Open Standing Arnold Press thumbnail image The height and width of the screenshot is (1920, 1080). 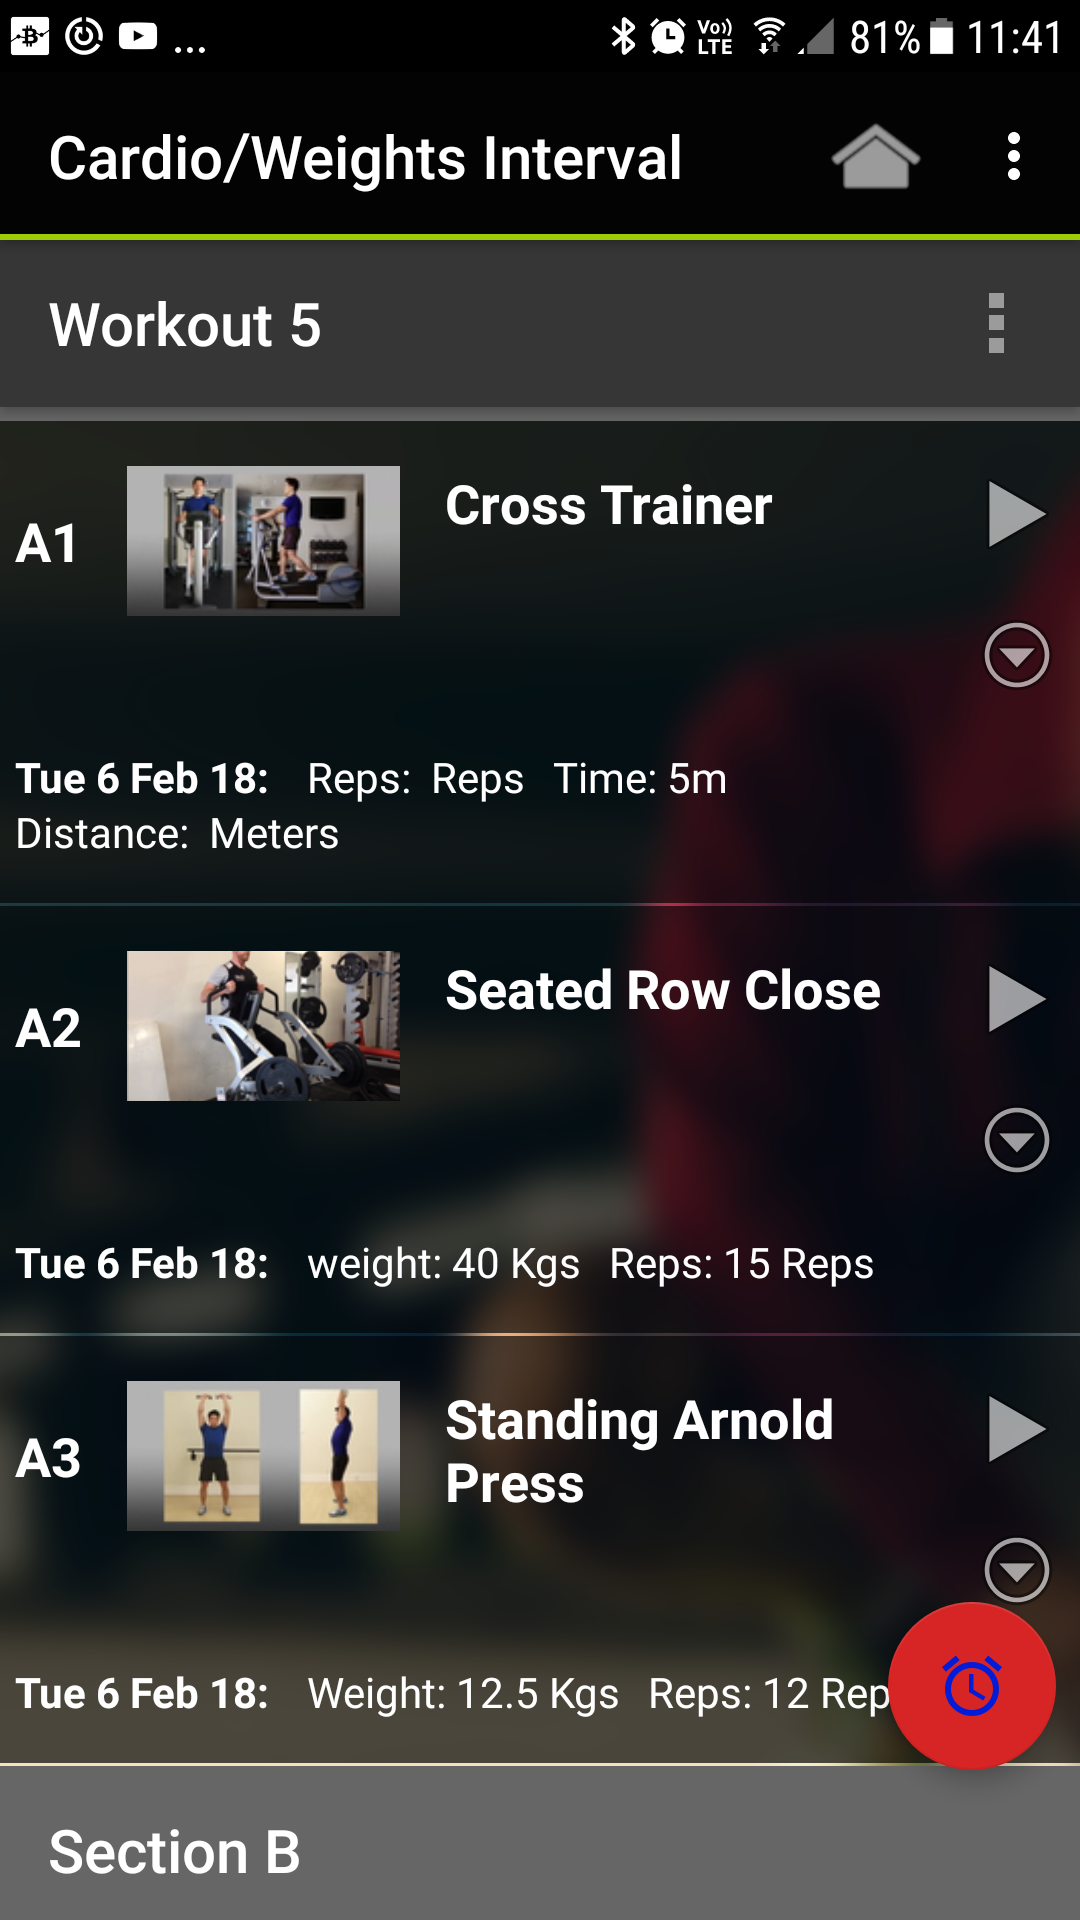(x=263, y=1456)
